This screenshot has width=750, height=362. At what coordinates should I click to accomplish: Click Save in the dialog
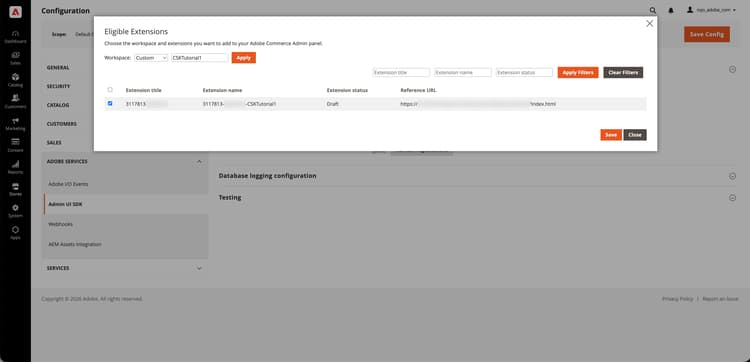[611, 135]
